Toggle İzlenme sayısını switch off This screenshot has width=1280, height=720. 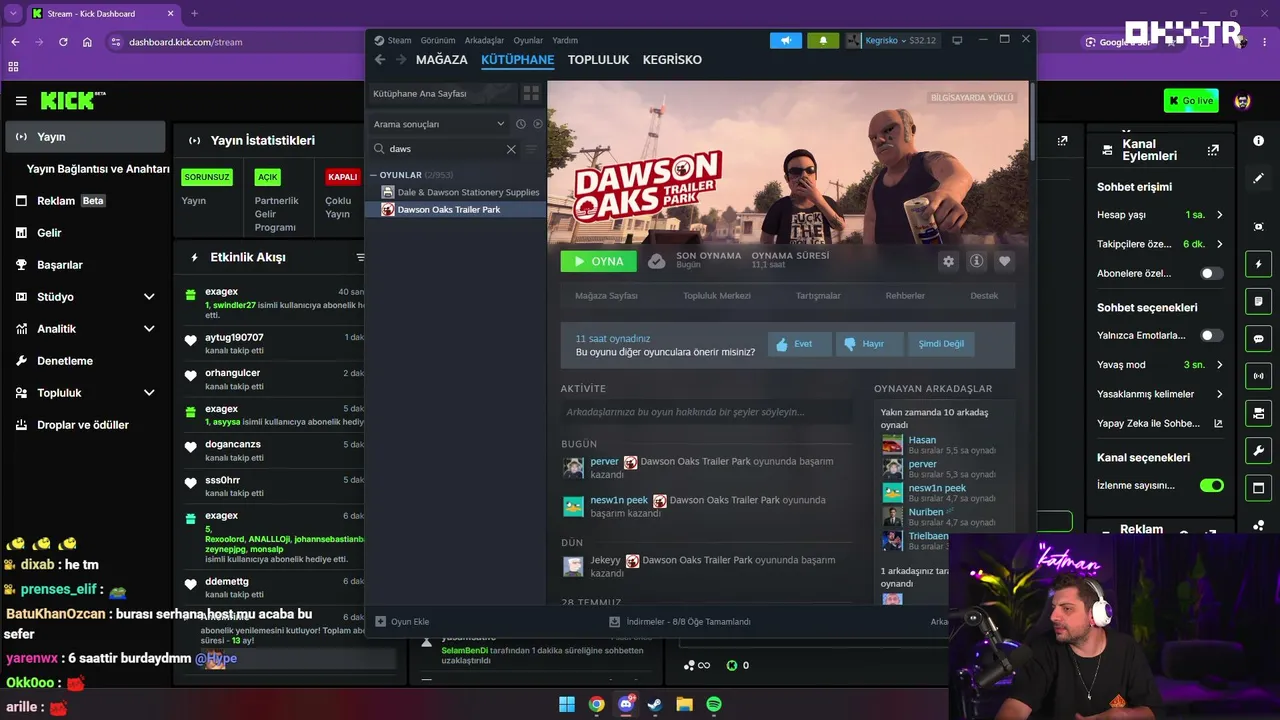1212,485
